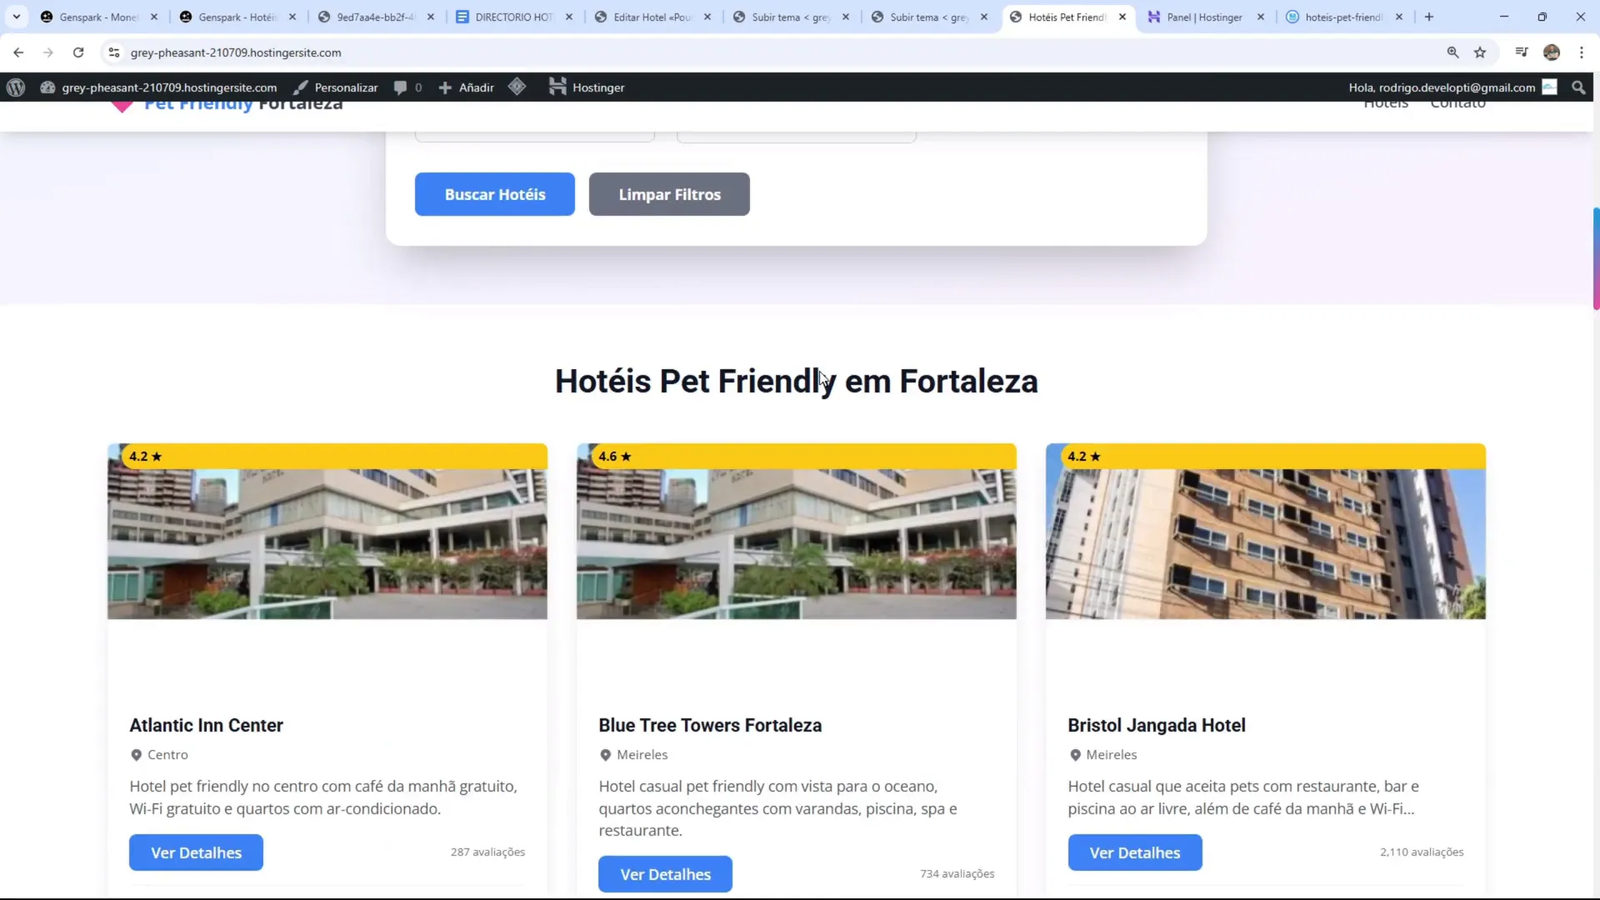Open Personalizar in admin bar

(x=336, y=87)
